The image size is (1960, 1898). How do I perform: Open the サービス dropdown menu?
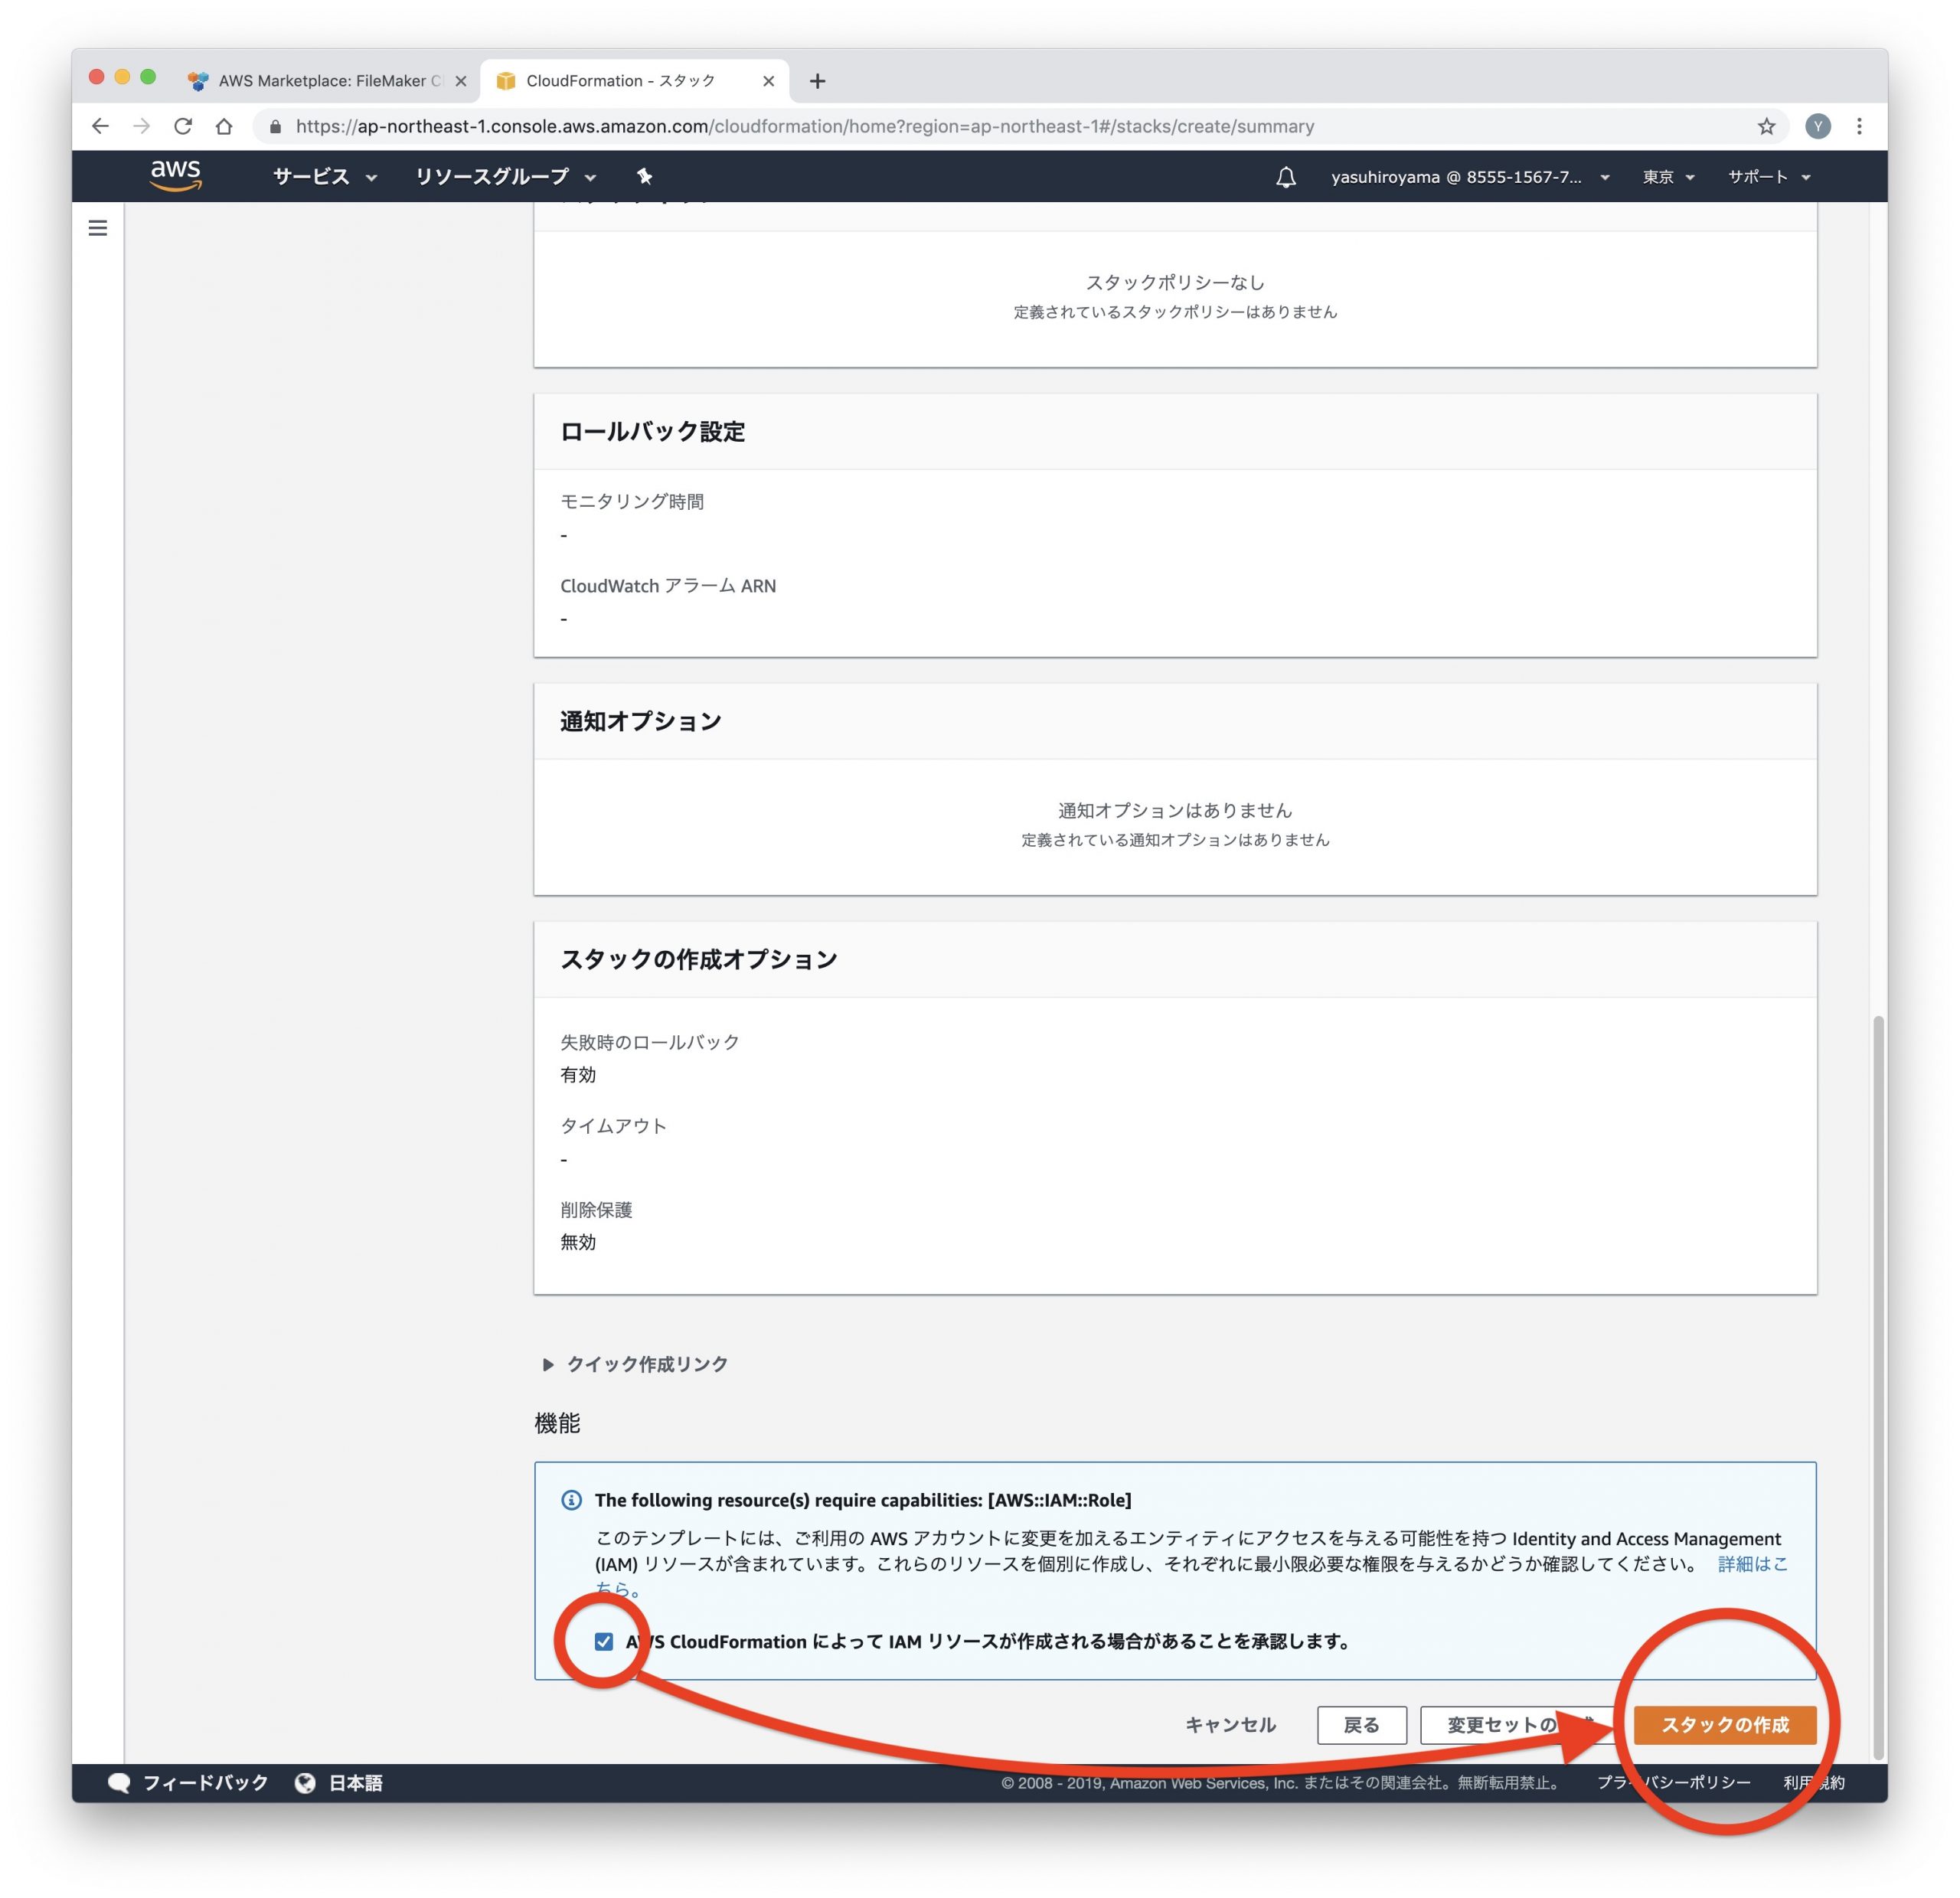(x=324, y=177)
